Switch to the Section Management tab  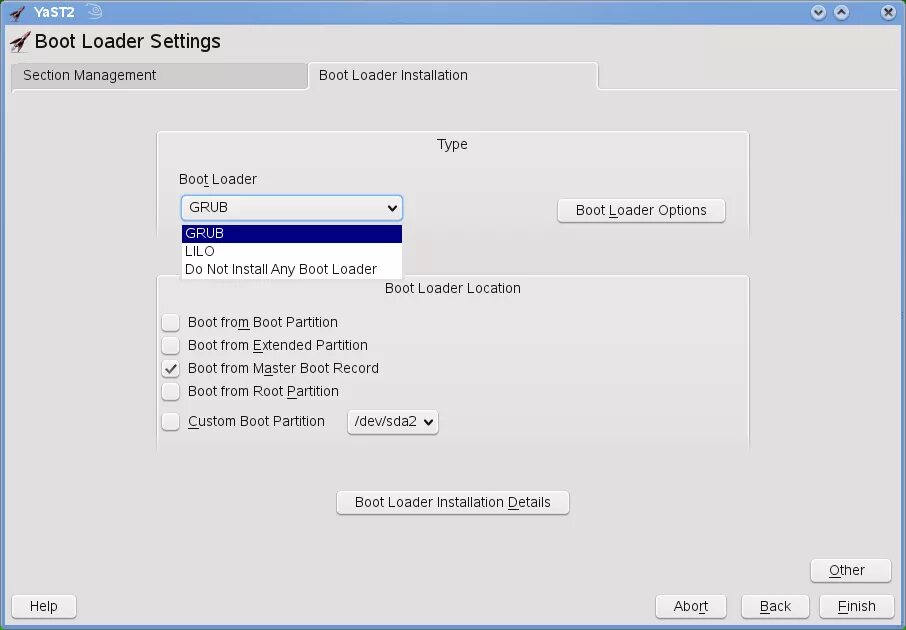[159, 76]
